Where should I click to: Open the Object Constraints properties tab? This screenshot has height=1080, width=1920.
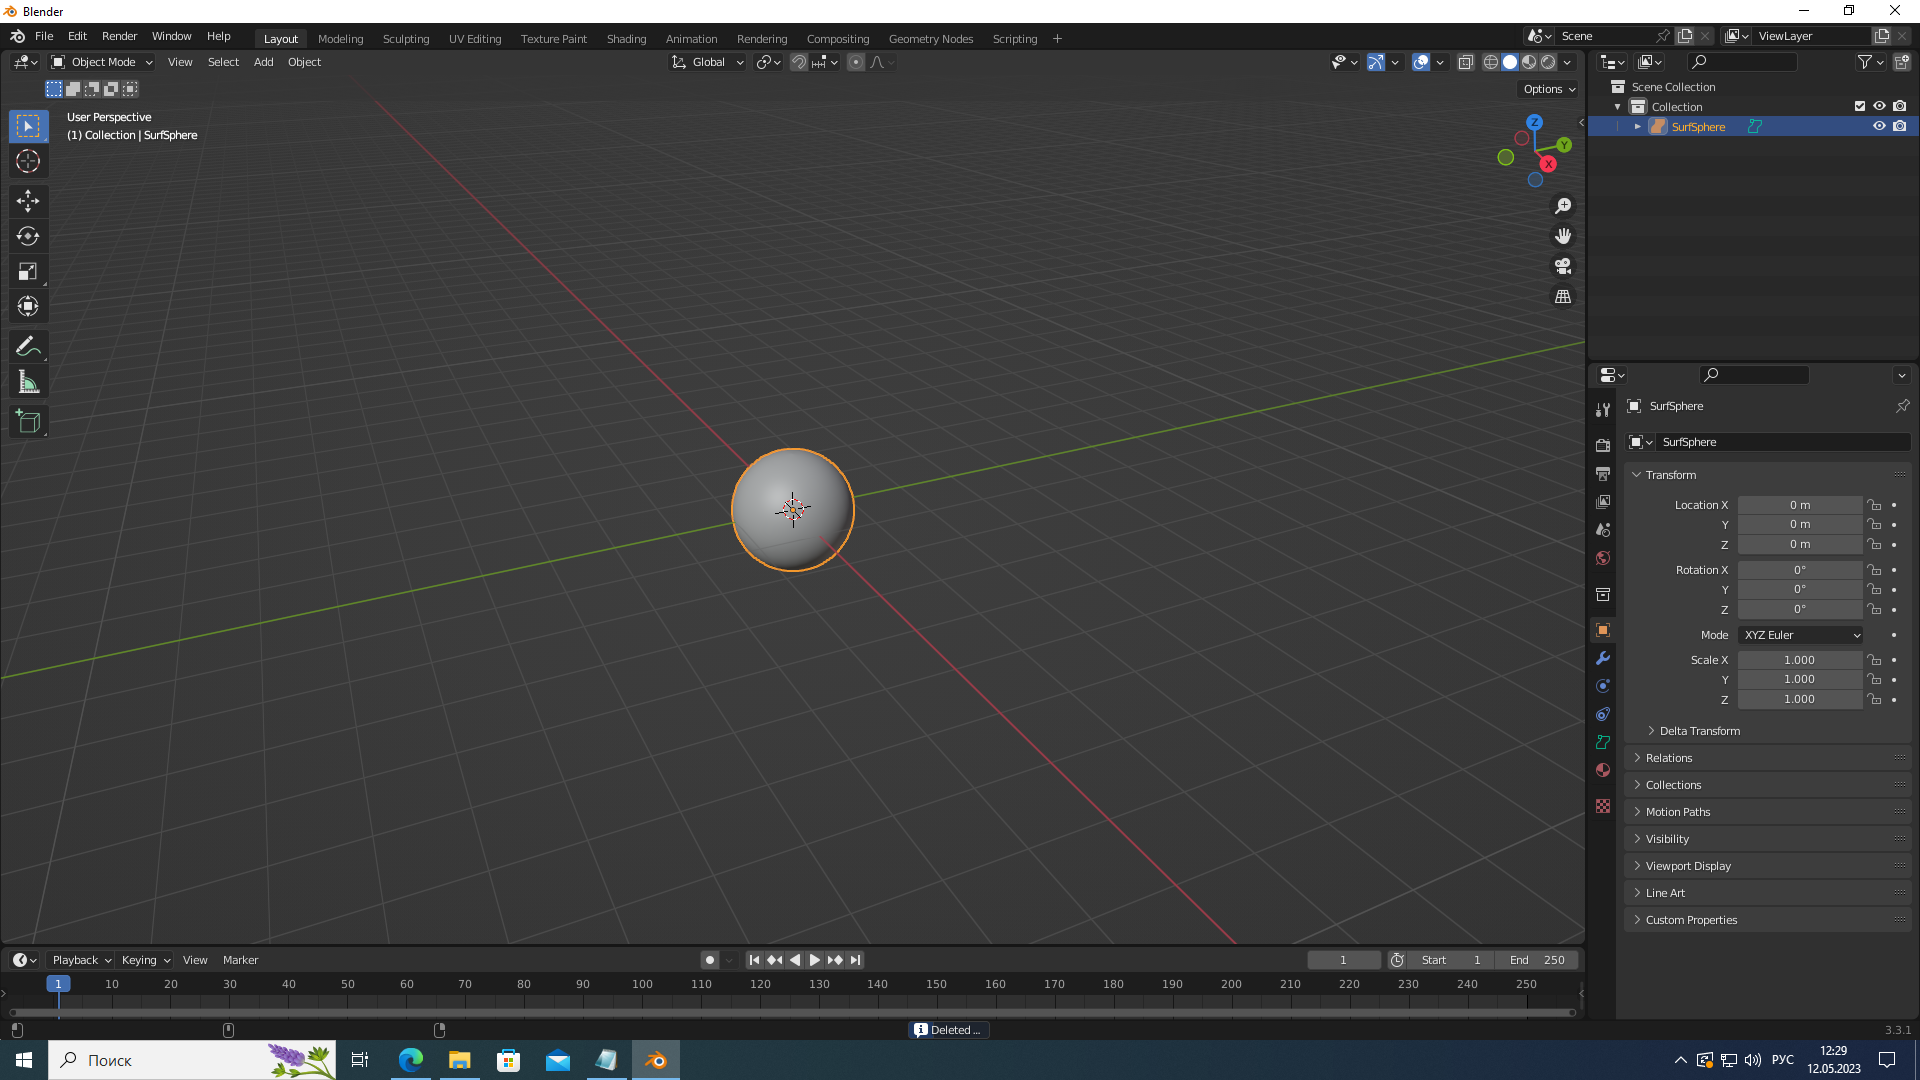(1603, 714)
